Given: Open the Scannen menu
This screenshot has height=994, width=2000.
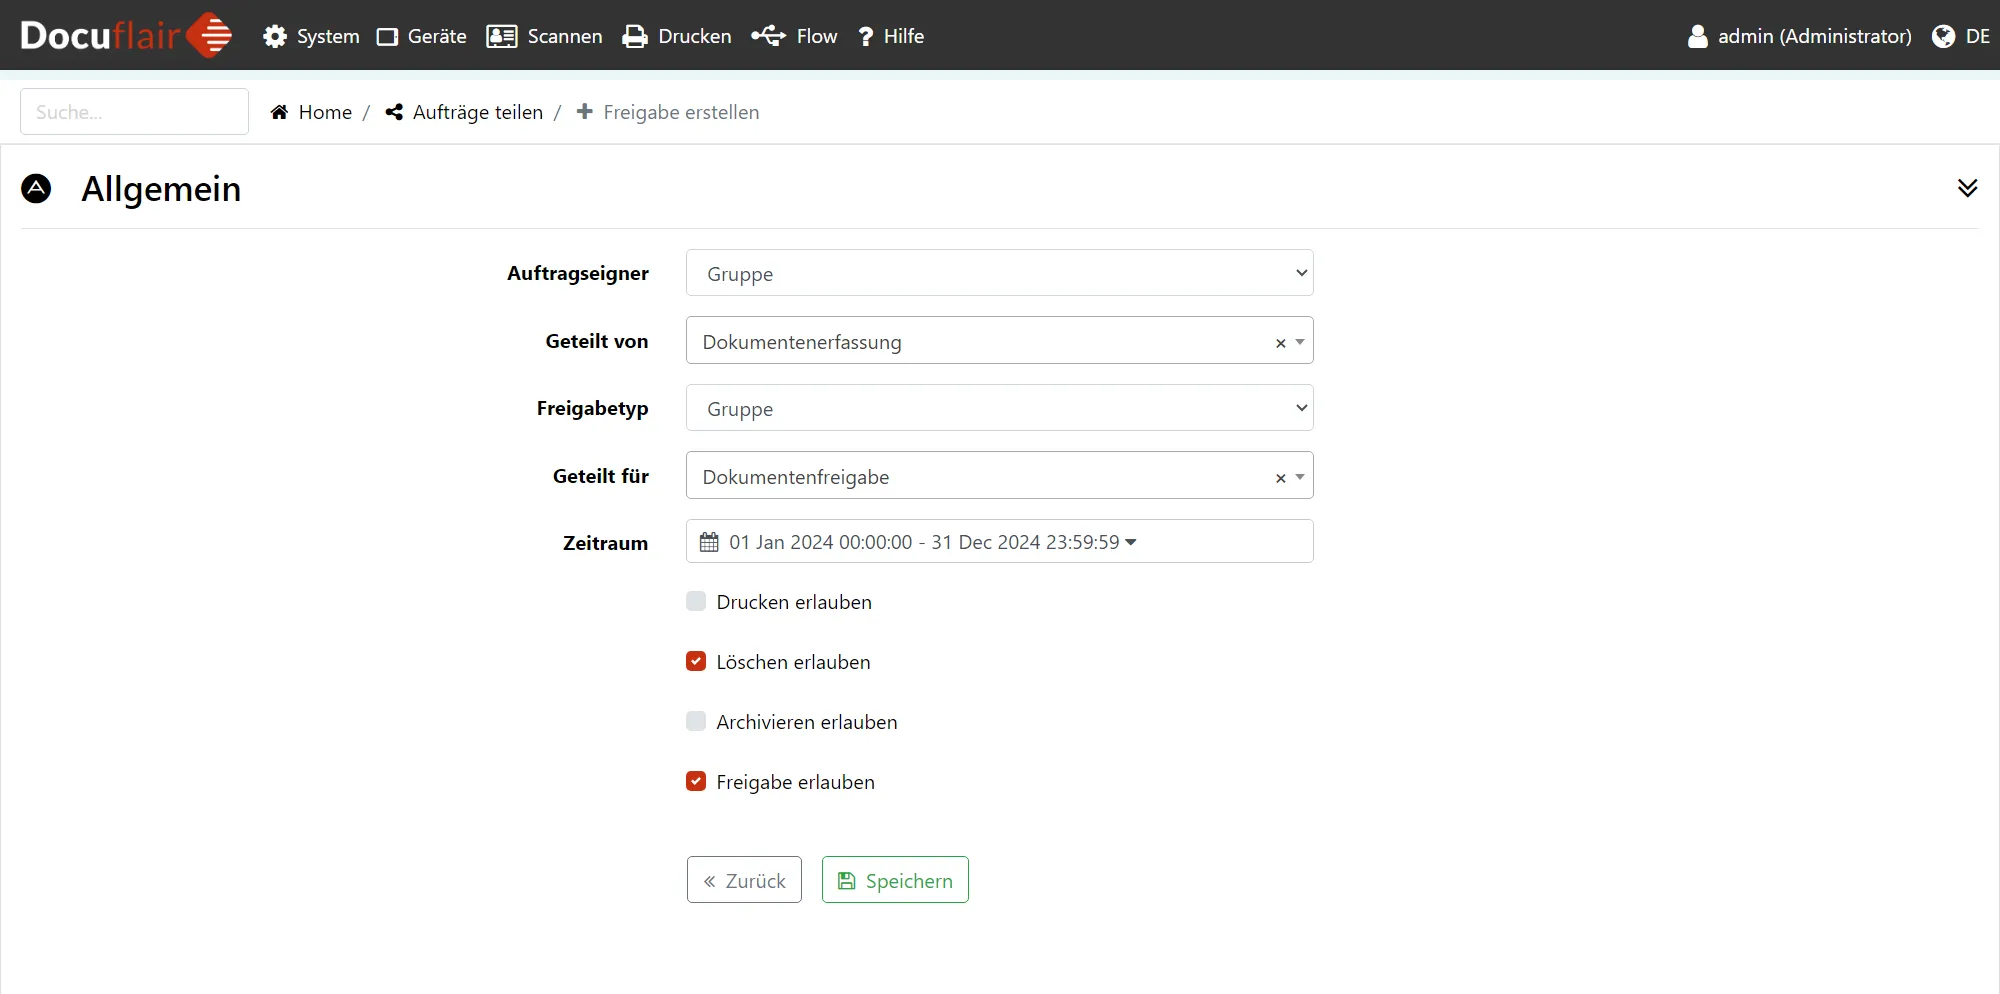Looking at the screenshot, I should point(545,37).
